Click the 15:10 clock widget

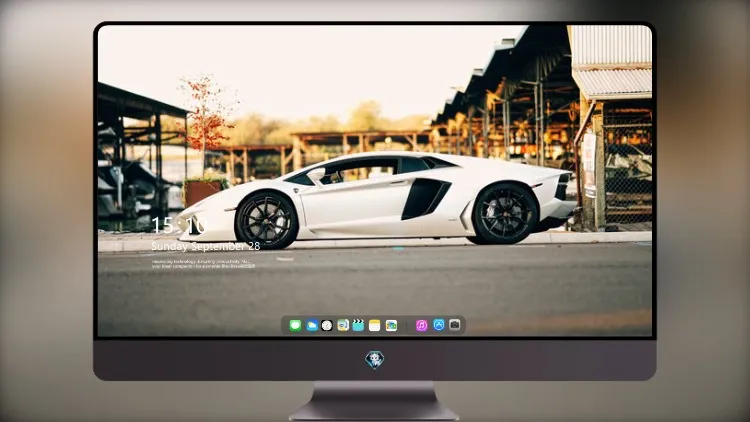coord(179,225)
